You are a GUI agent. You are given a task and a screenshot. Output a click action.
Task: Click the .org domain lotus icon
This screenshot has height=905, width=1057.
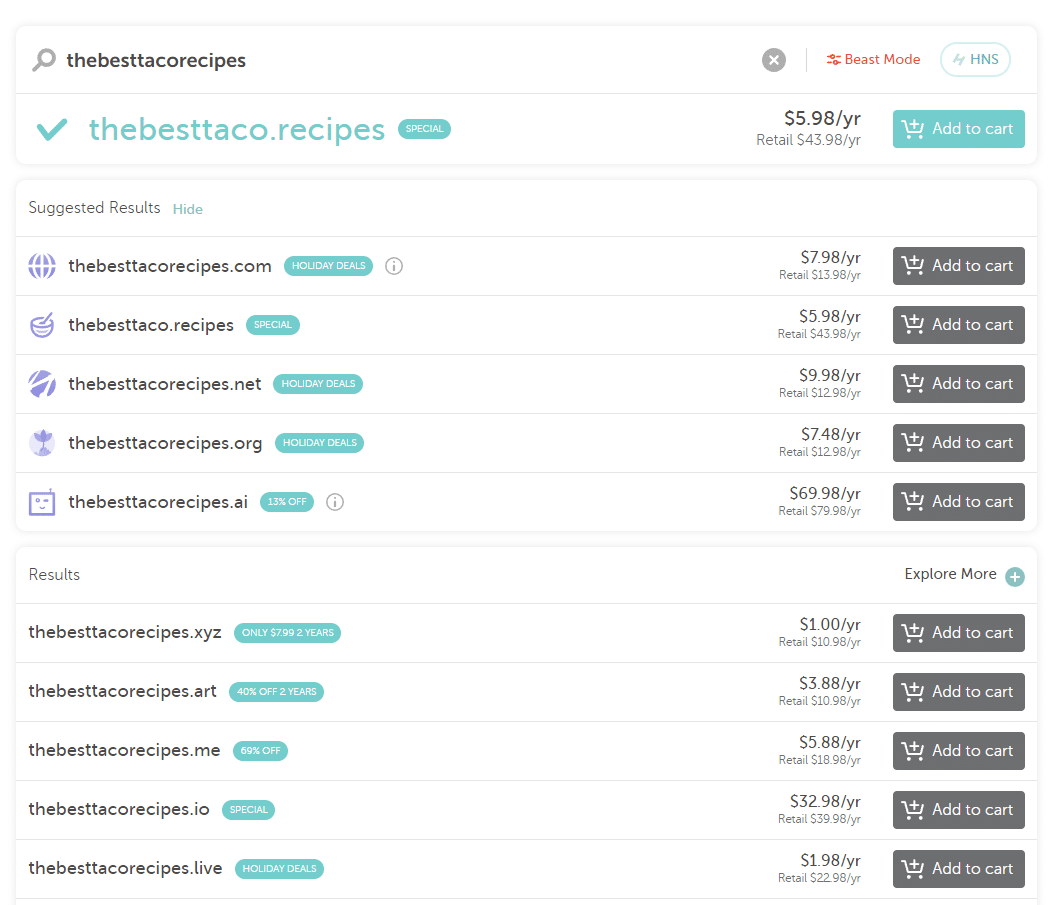coord(42,443)
